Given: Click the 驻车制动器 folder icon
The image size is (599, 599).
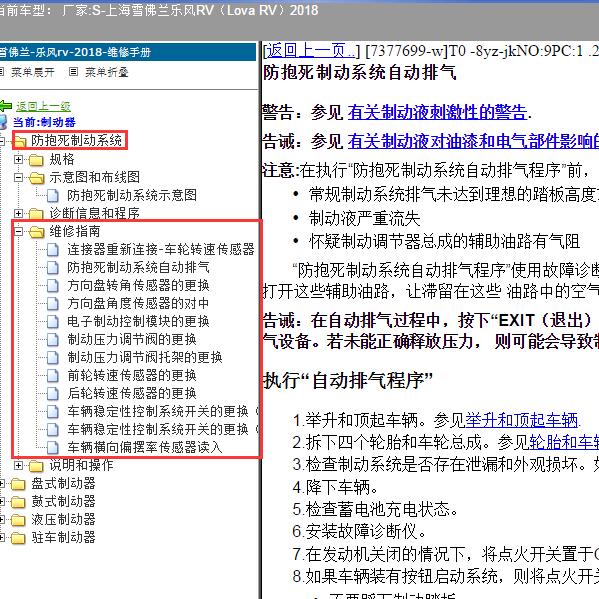Looking at the screenshot, I should click(x=18, y=538).
